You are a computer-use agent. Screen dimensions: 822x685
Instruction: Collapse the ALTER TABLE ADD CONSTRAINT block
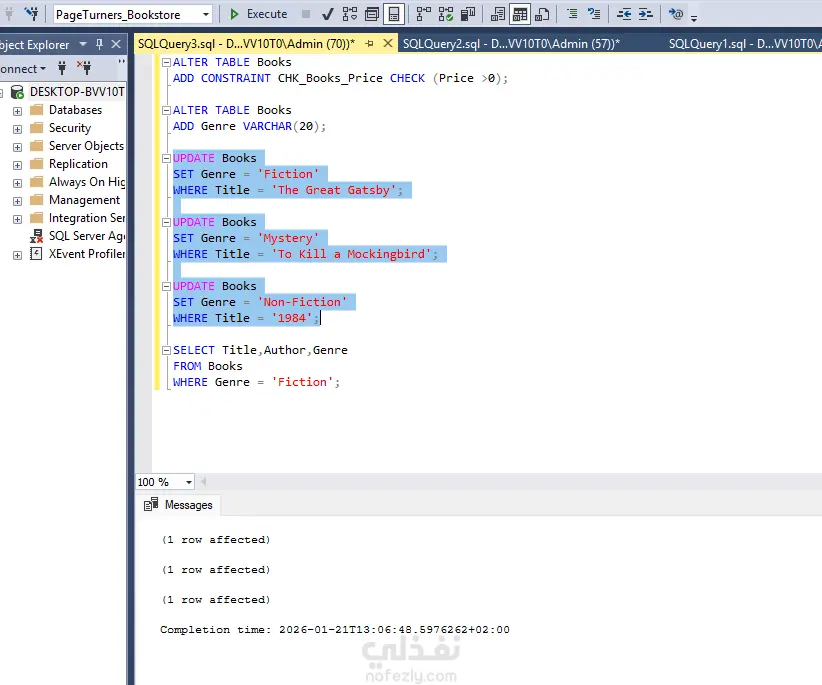[x=166, y=62]
